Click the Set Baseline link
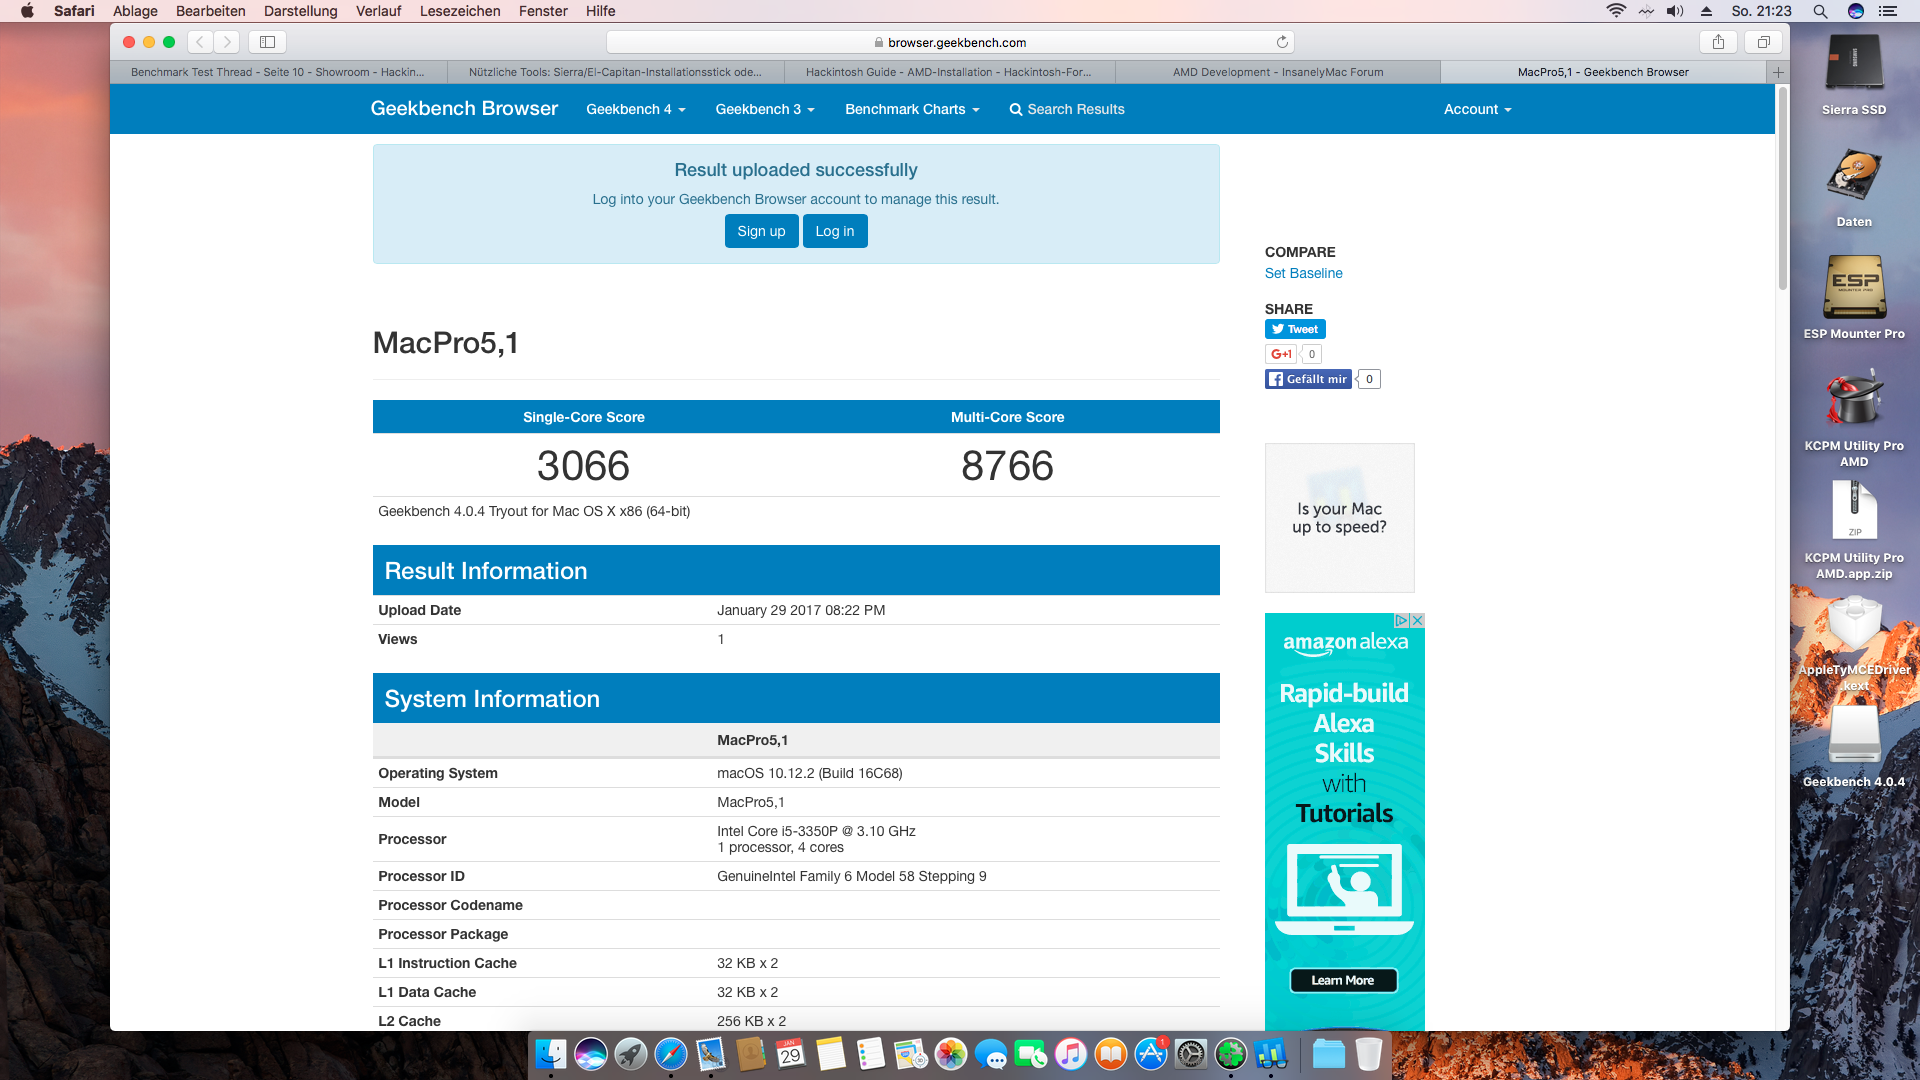1920x1080 pixels. pyautogui.click(x=1303, y=273)
